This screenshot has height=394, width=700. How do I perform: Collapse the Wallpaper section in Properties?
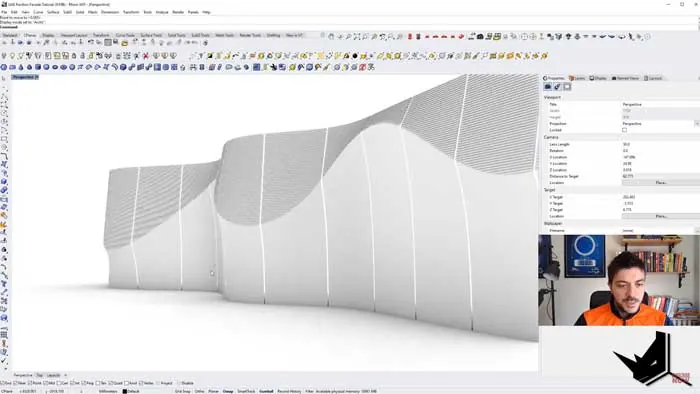click(553, 224)
